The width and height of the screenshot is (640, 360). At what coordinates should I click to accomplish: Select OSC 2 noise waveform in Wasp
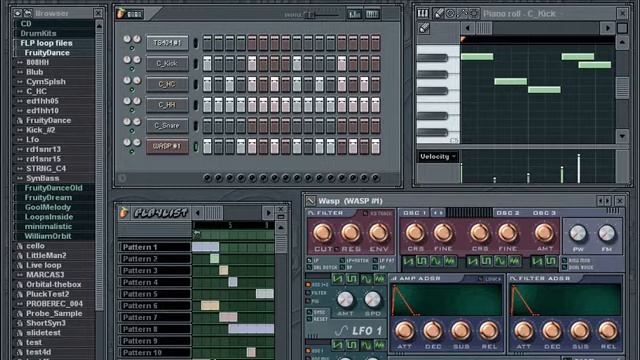pyautogui.click(x=514, y=261)
